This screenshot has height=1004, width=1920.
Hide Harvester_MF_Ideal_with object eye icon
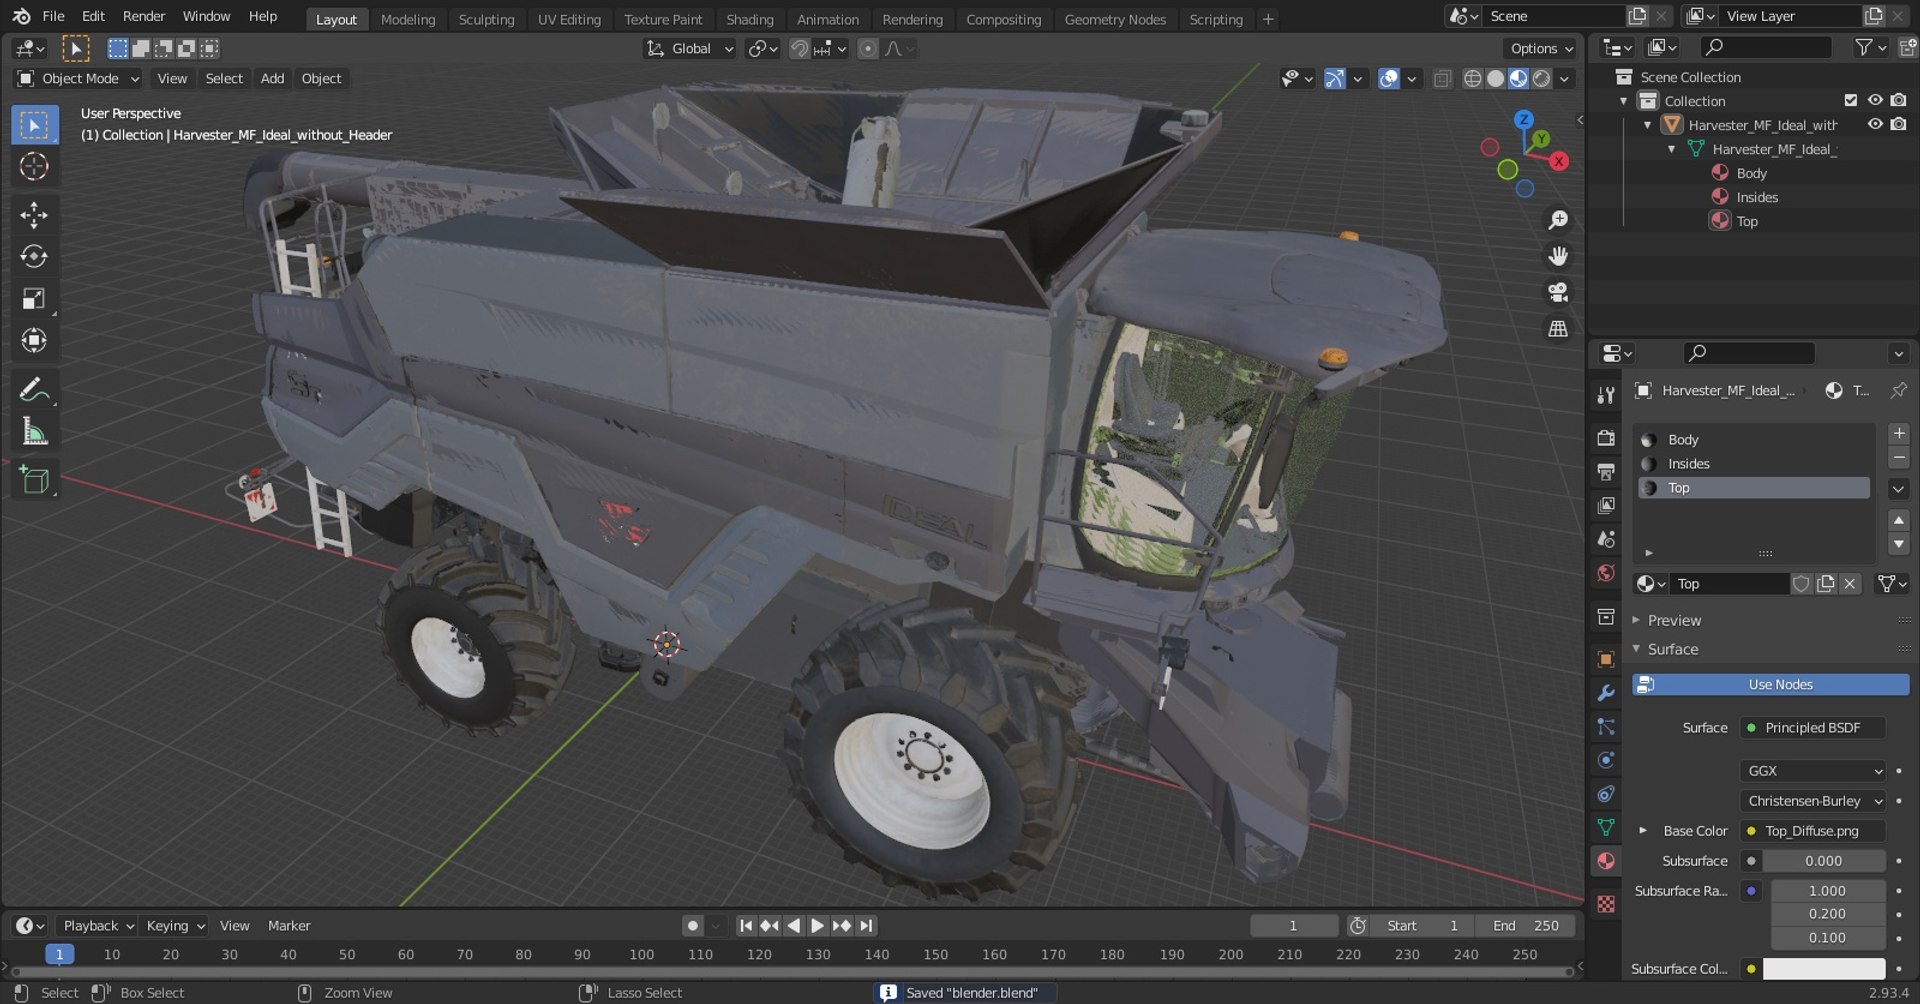[x=1875, y=124]
